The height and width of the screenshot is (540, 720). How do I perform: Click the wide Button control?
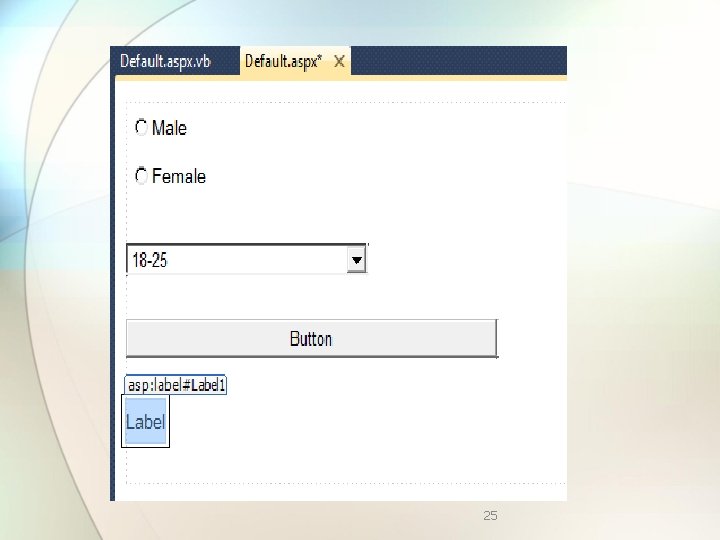click(x=312, y=338)
